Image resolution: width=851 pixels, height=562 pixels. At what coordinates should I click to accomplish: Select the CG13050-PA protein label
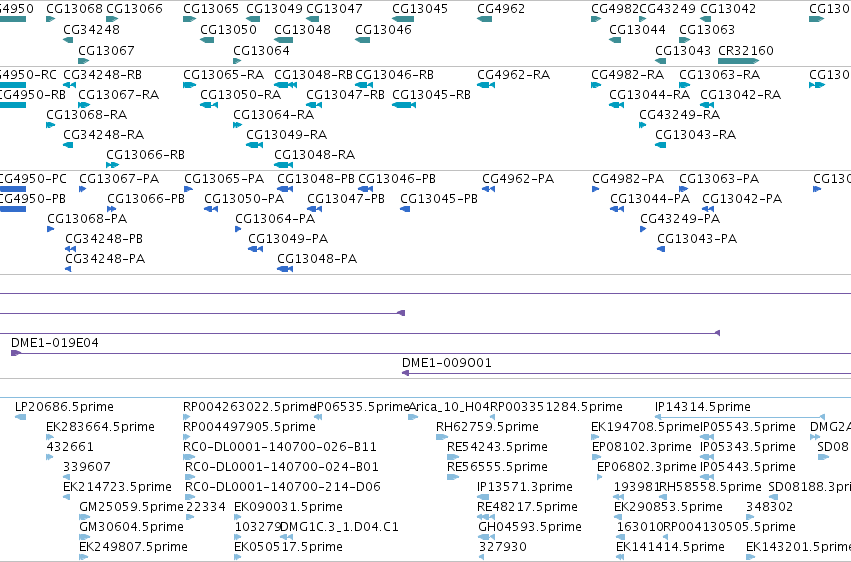pos(244,199)
